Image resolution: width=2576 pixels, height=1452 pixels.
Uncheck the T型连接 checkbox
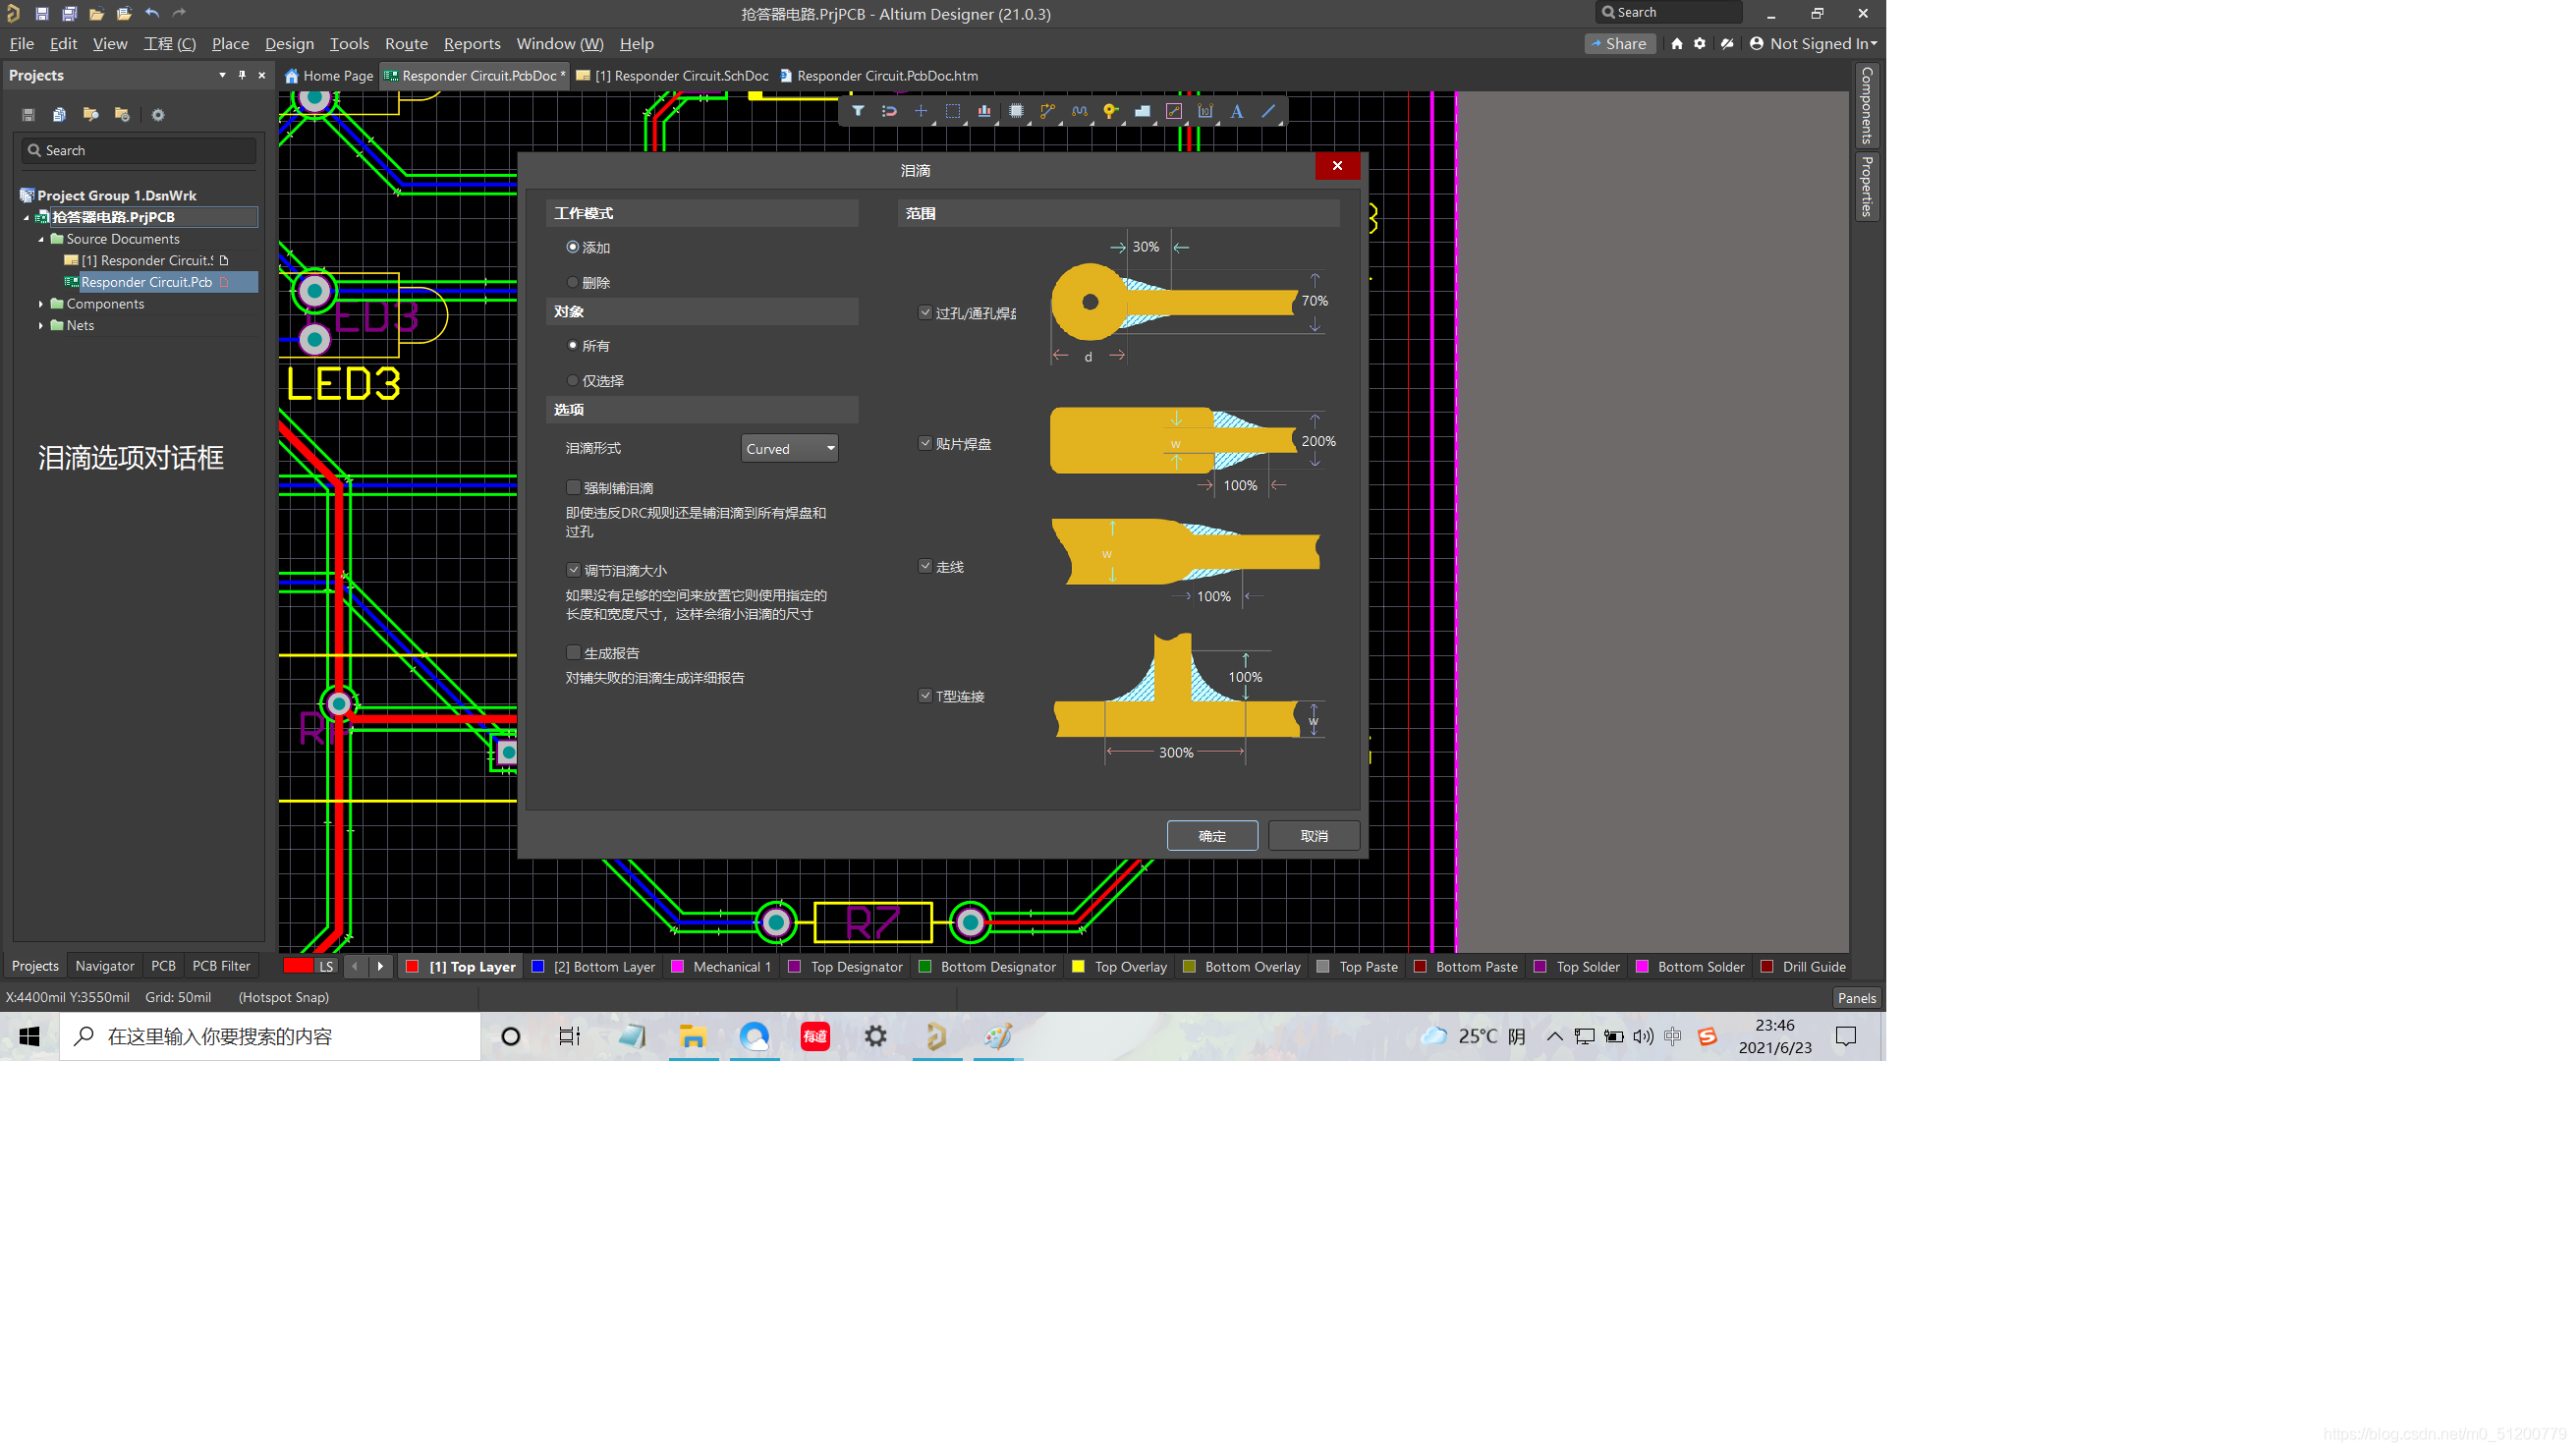pos(925,696)
